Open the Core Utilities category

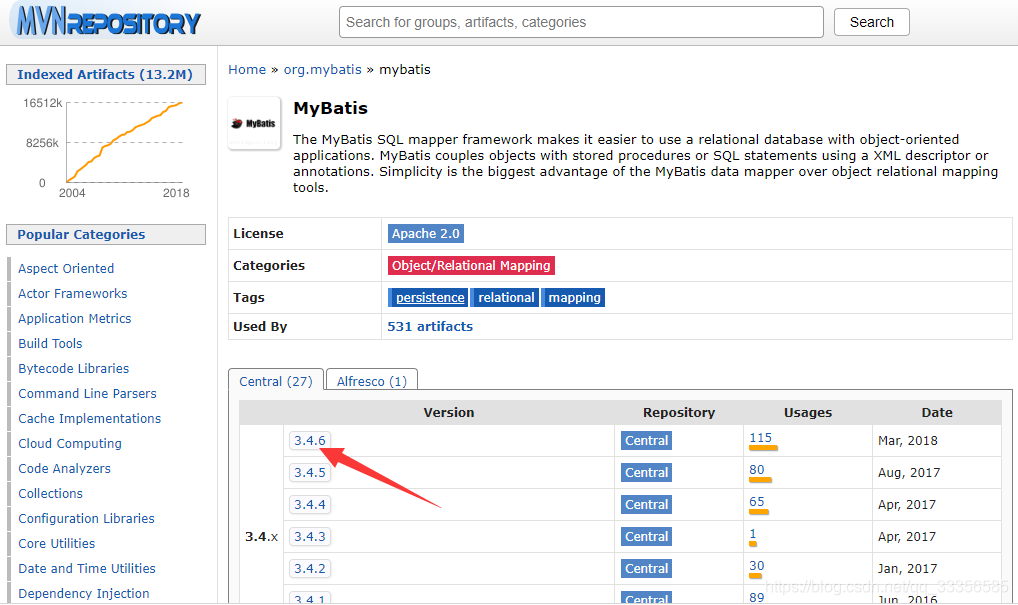tap(56, 543)
